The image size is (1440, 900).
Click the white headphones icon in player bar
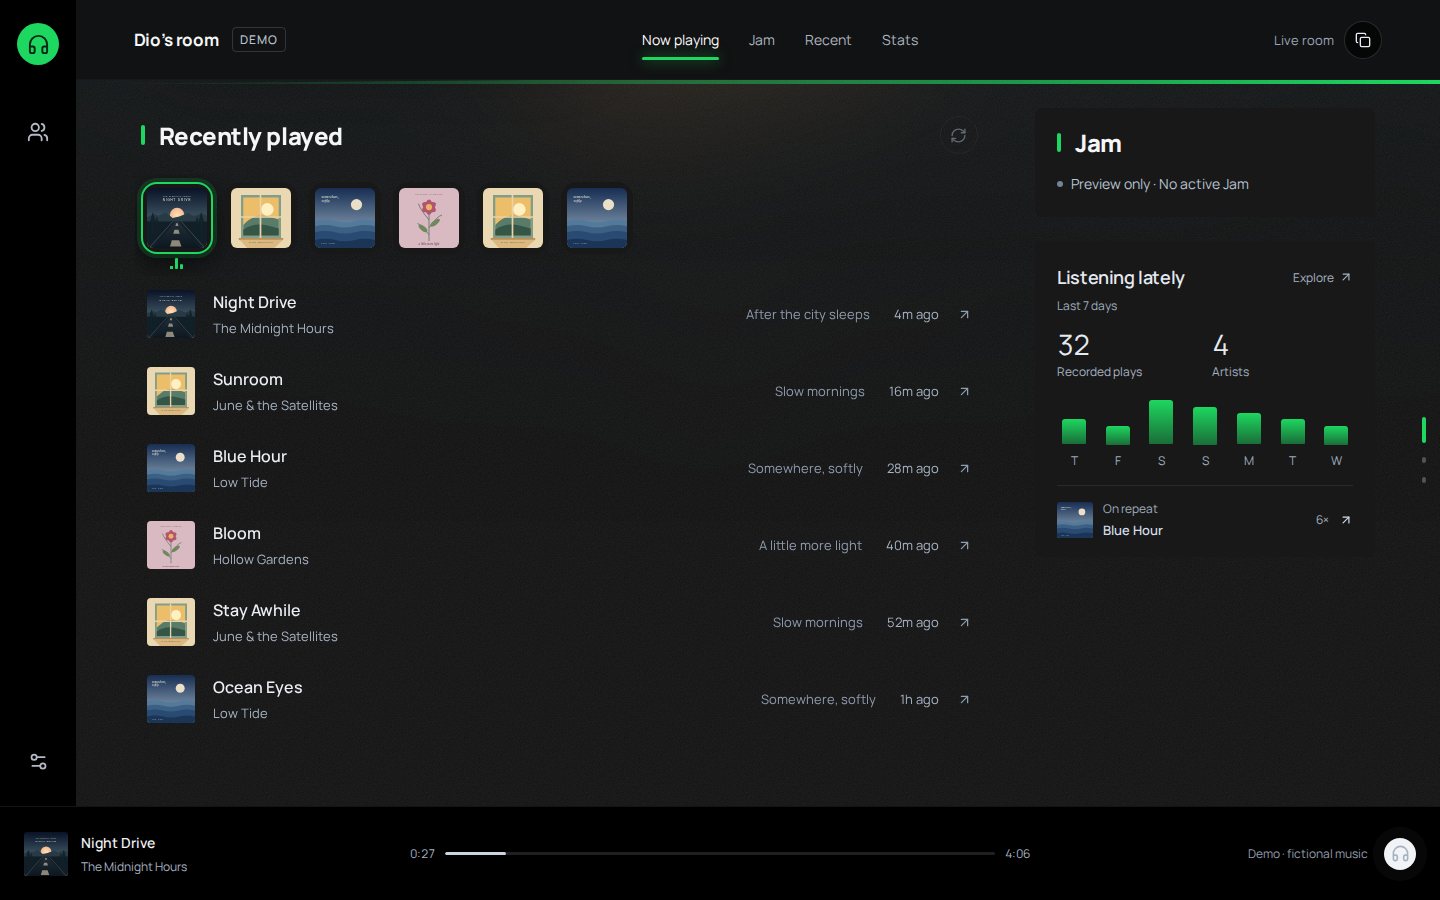point(1400,854)
